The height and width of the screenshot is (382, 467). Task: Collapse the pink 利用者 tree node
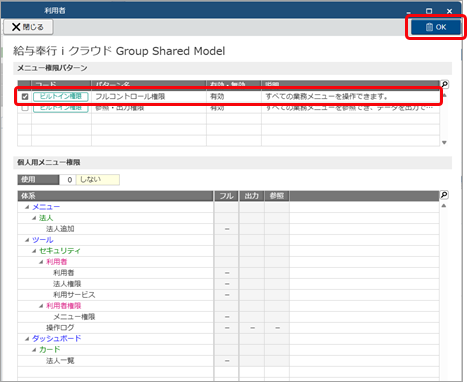coord(41,262)
